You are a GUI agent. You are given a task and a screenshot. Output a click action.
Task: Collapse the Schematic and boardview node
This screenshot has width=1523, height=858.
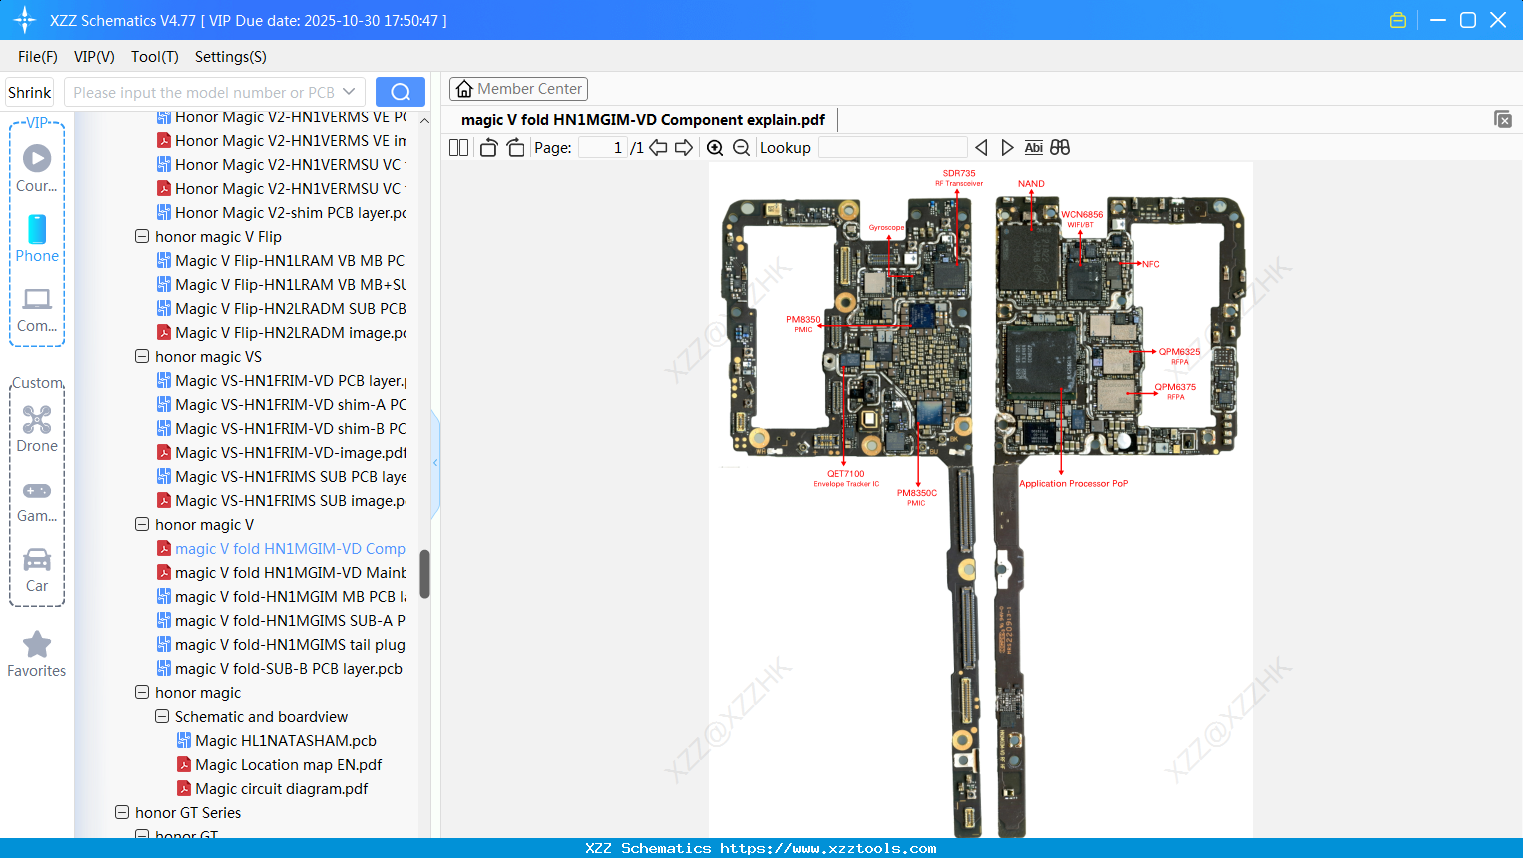162,717
